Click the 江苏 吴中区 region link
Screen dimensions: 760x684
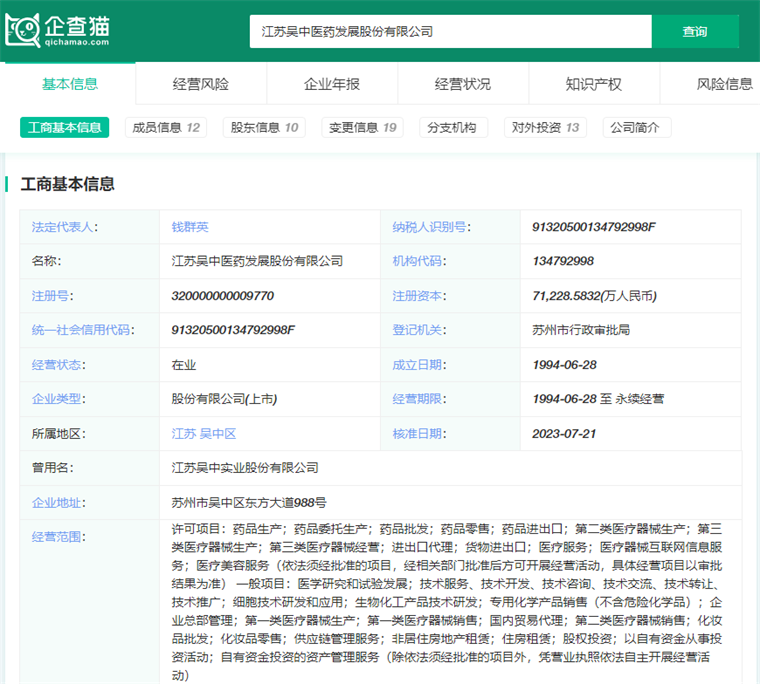[204, 433]
